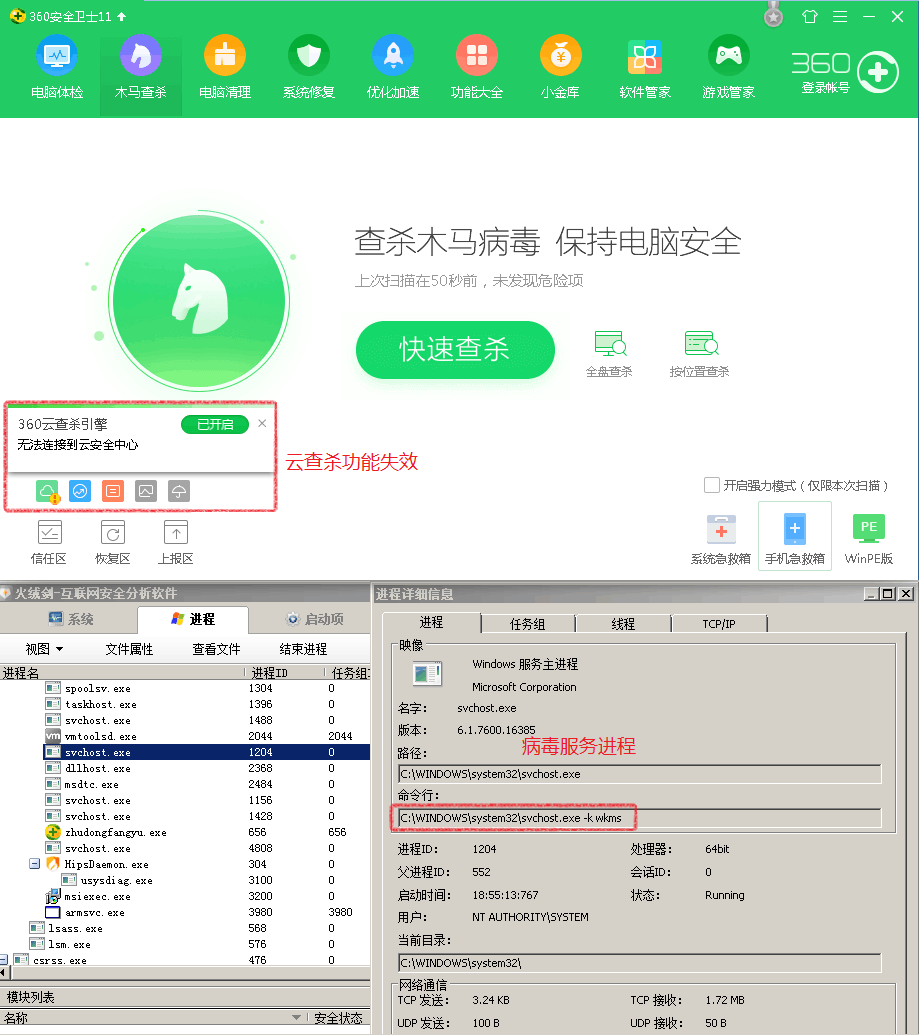Viewport: 919px width, 1036px height.
Task: Open 软件管家 icon
Action: point(645,57)
